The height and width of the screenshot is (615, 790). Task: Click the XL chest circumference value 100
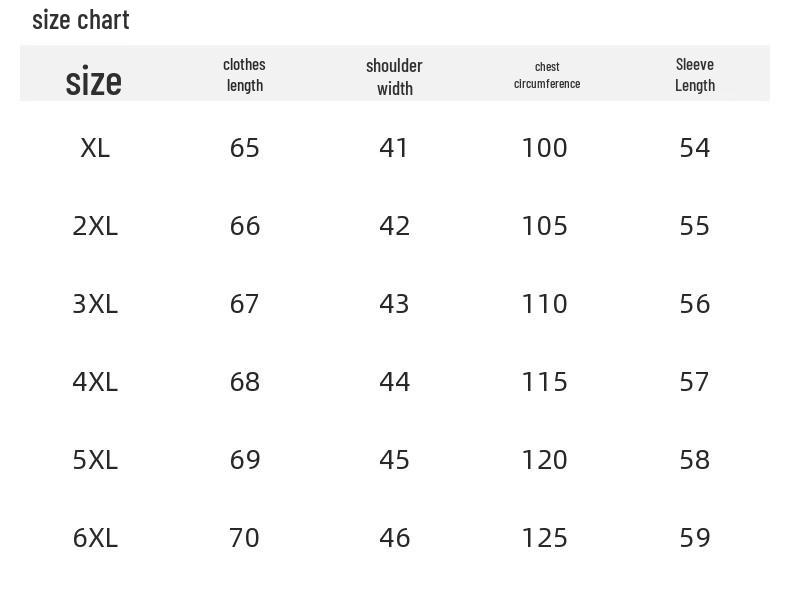click(x=544, y=148)
